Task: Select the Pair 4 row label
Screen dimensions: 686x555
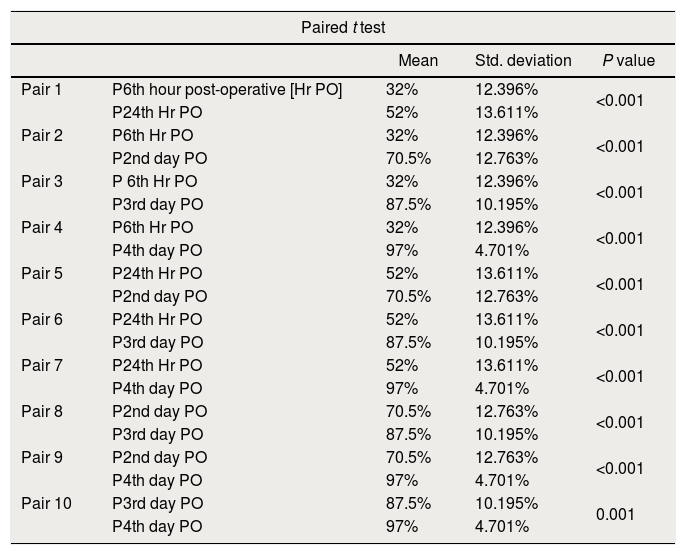Action: (42, 228)
